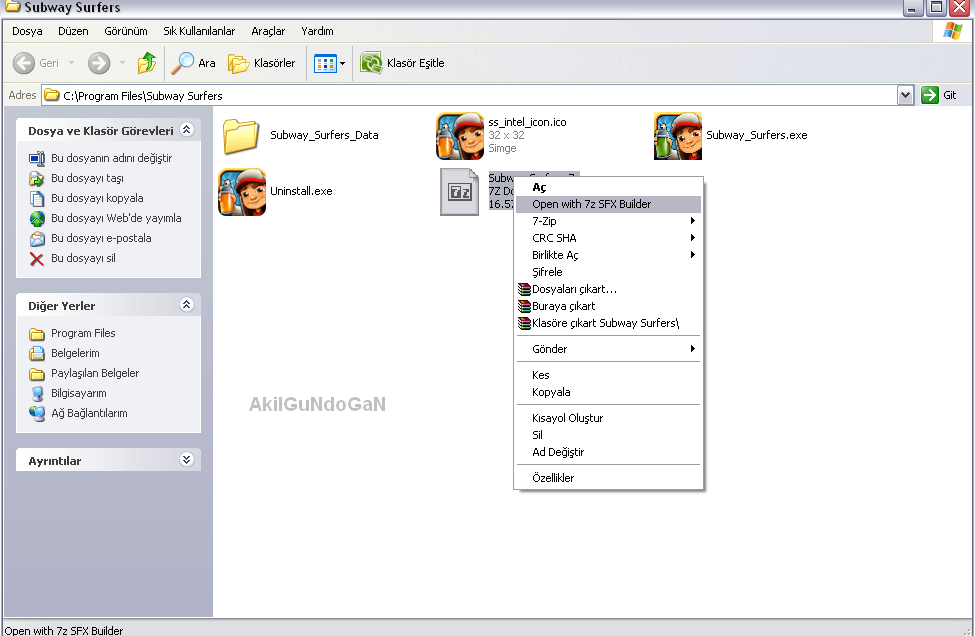
Task: Click the 7z archive file icon
Action: tap(460, 192)
